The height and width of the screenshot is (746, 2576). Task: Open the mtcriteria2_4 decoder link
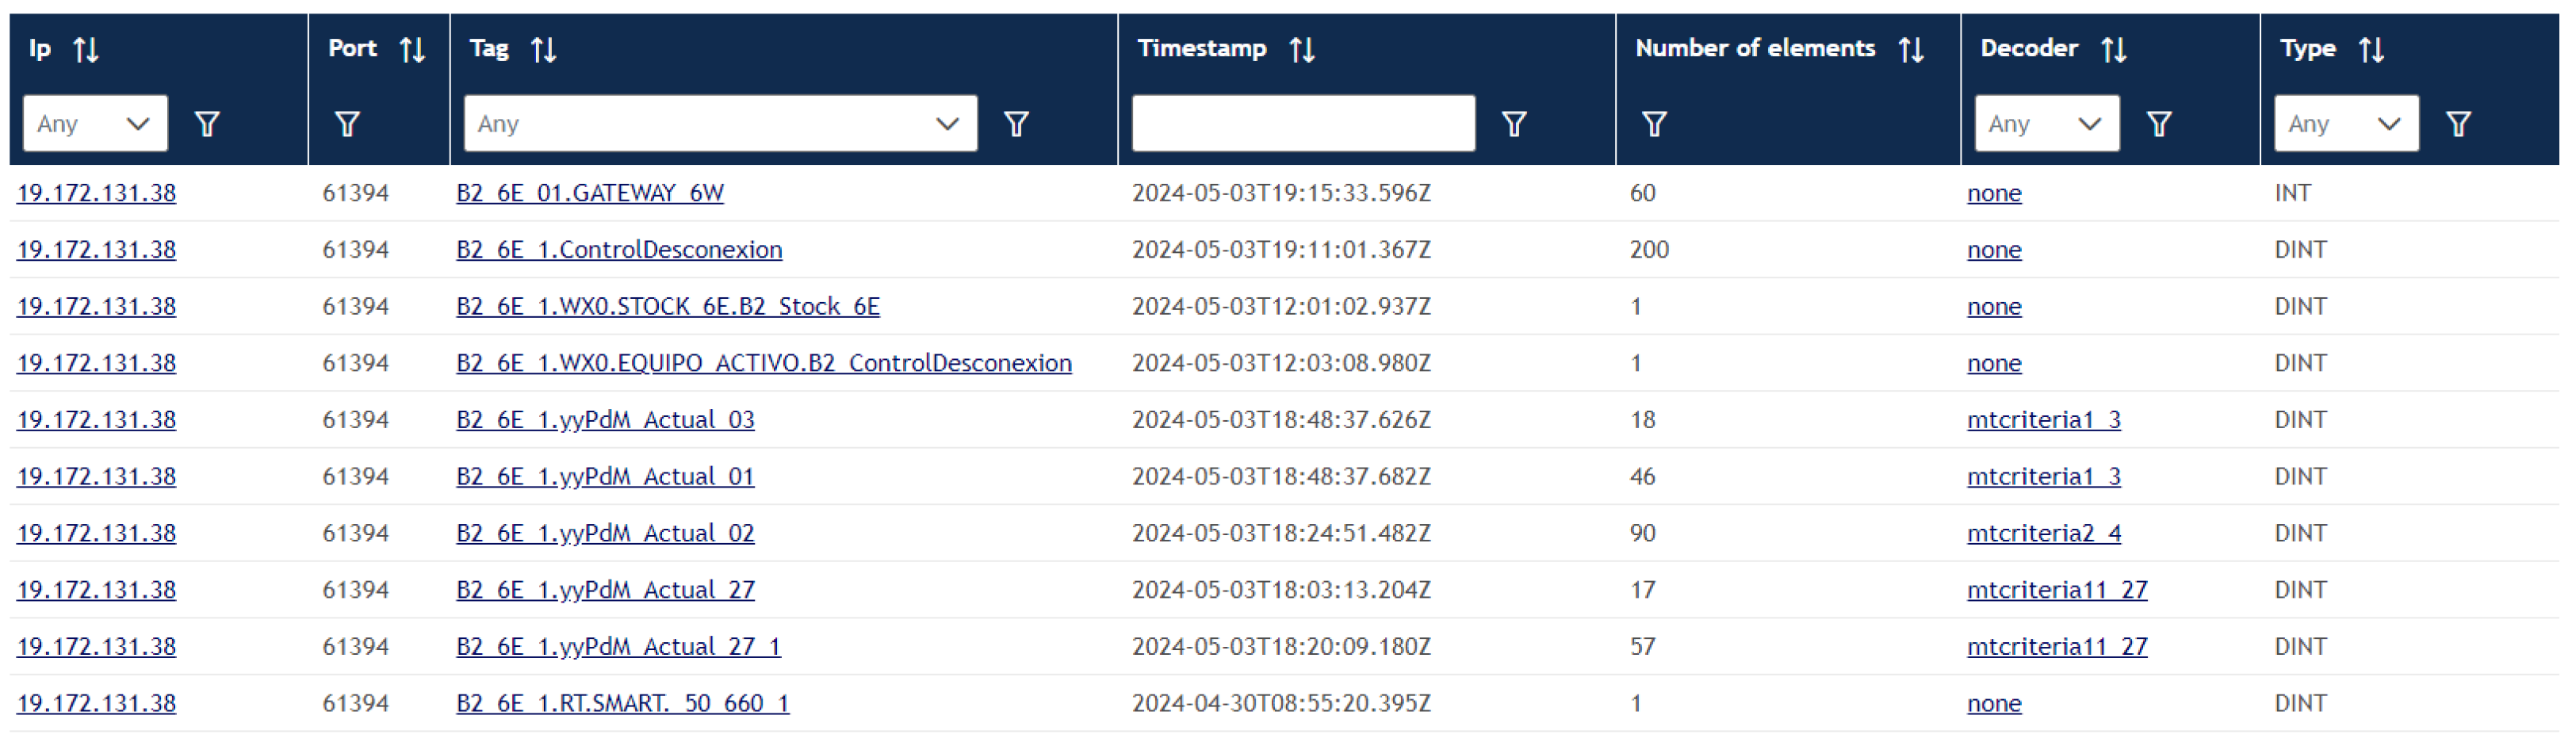coord(2043,534)
